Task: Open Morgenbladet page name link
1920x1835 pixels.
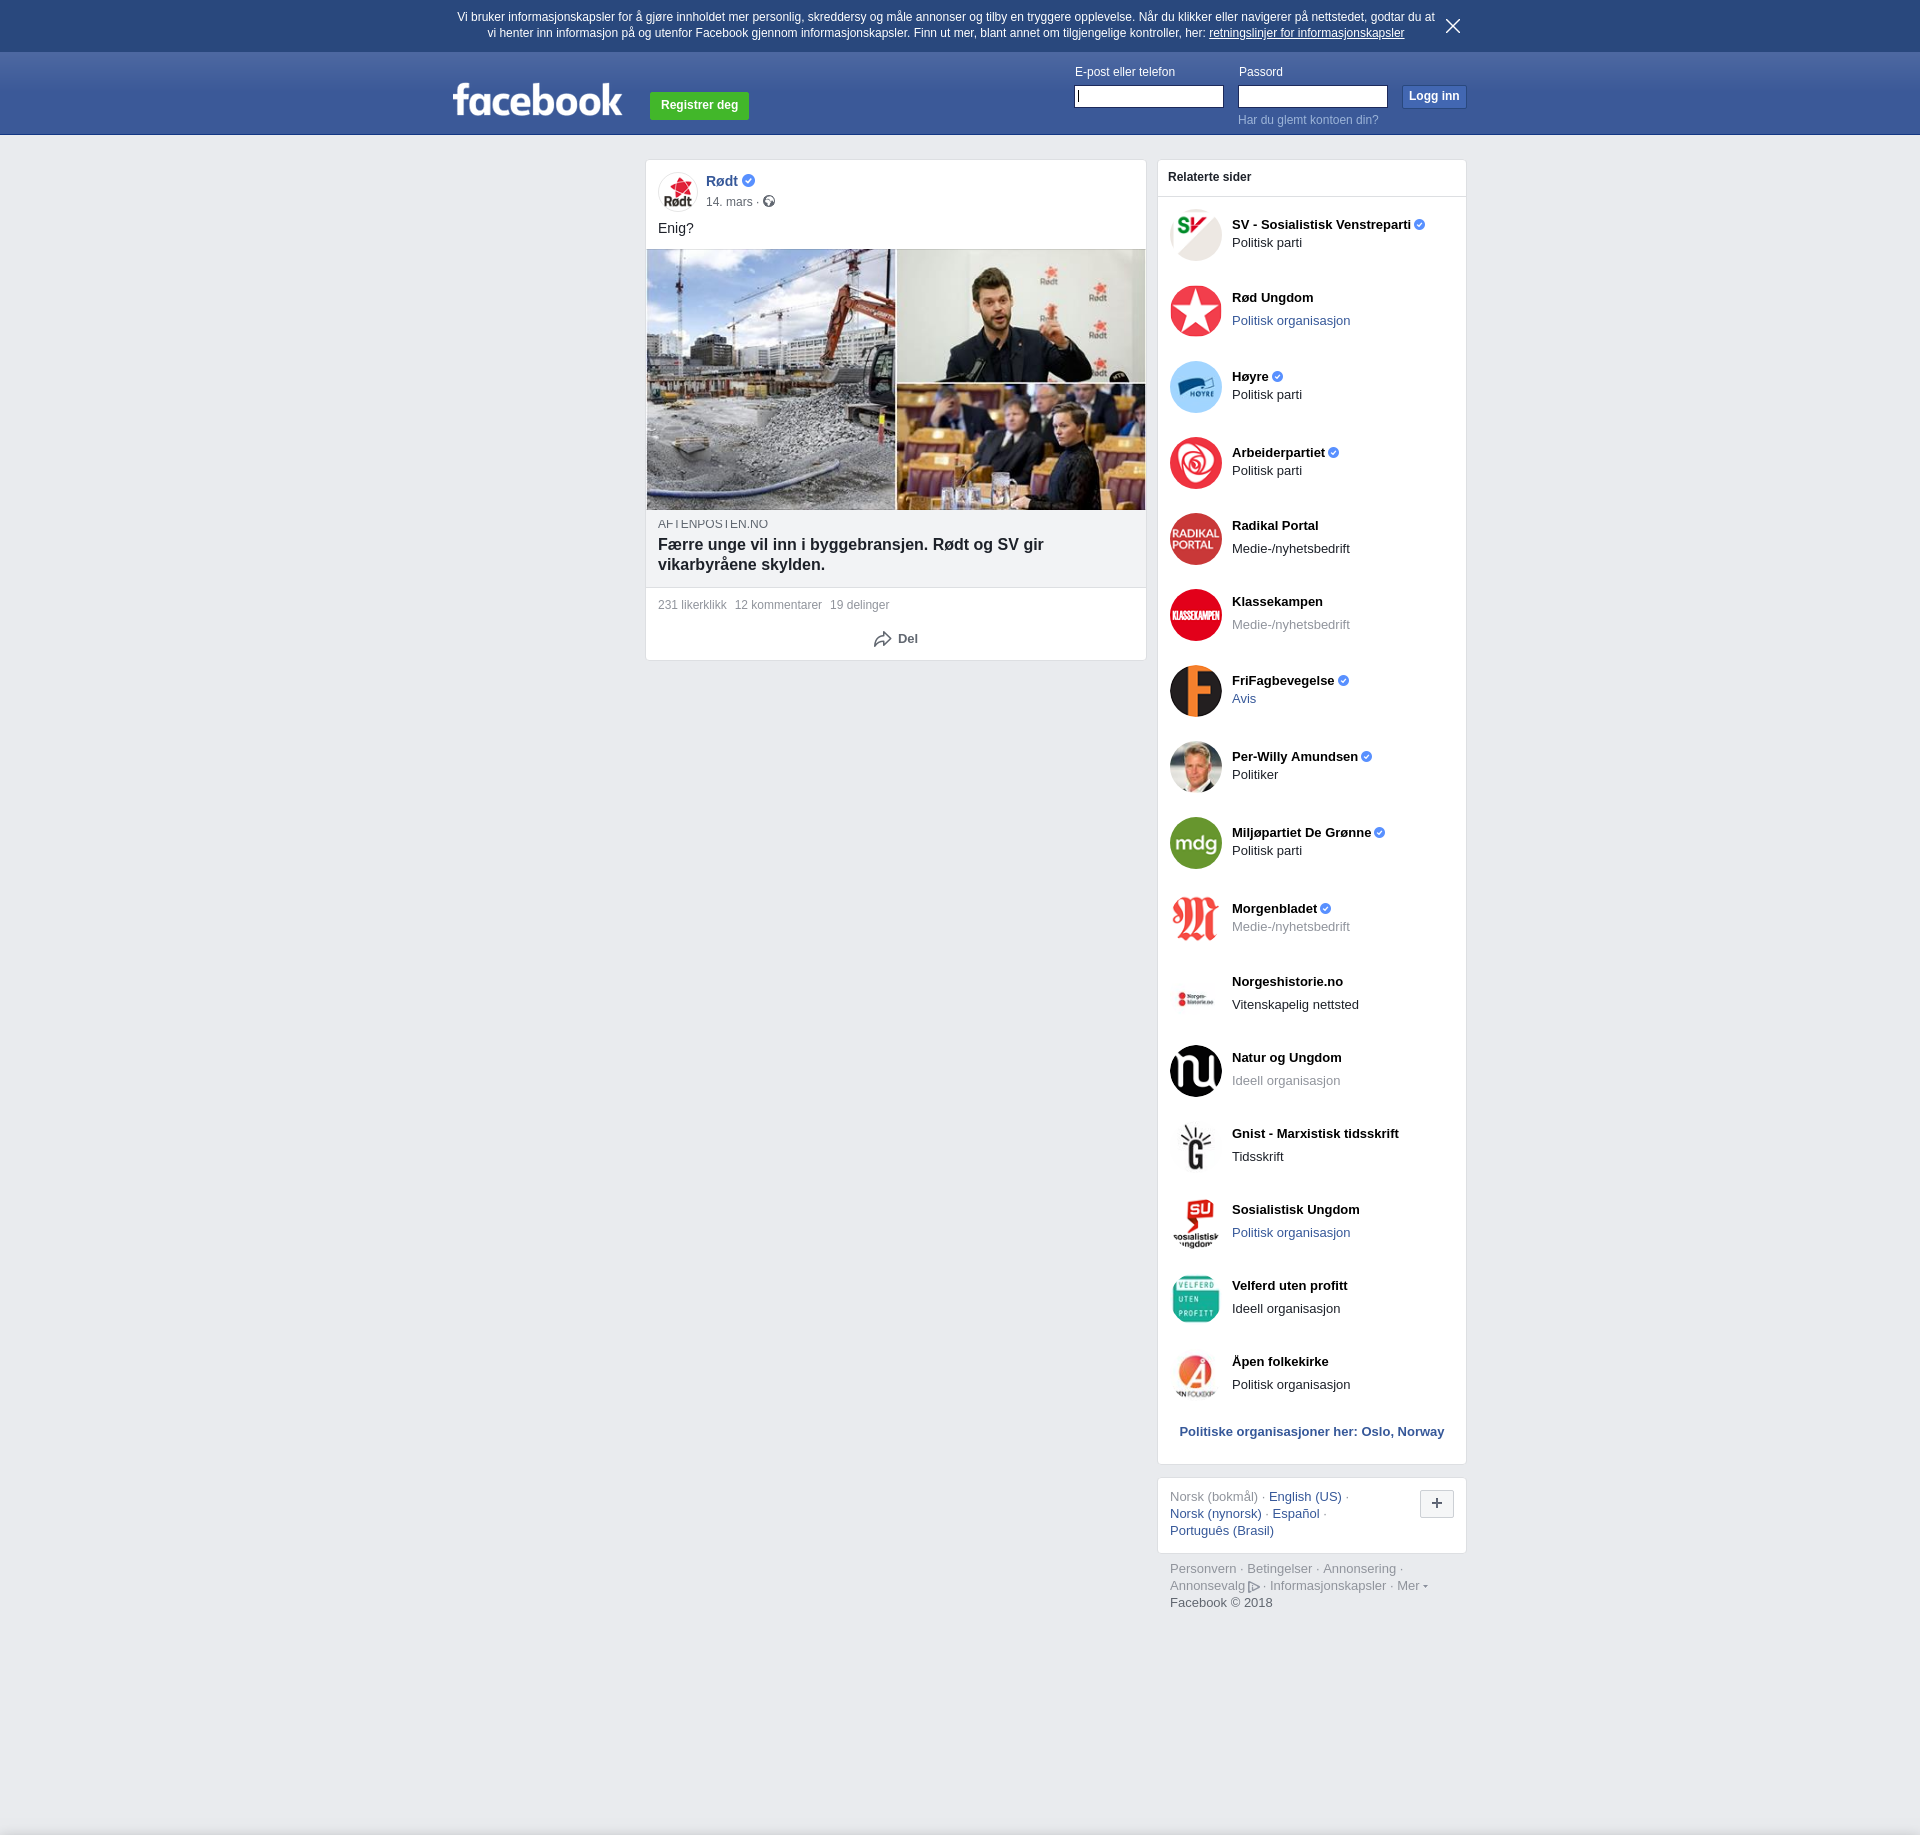Action: point(1274,909)
